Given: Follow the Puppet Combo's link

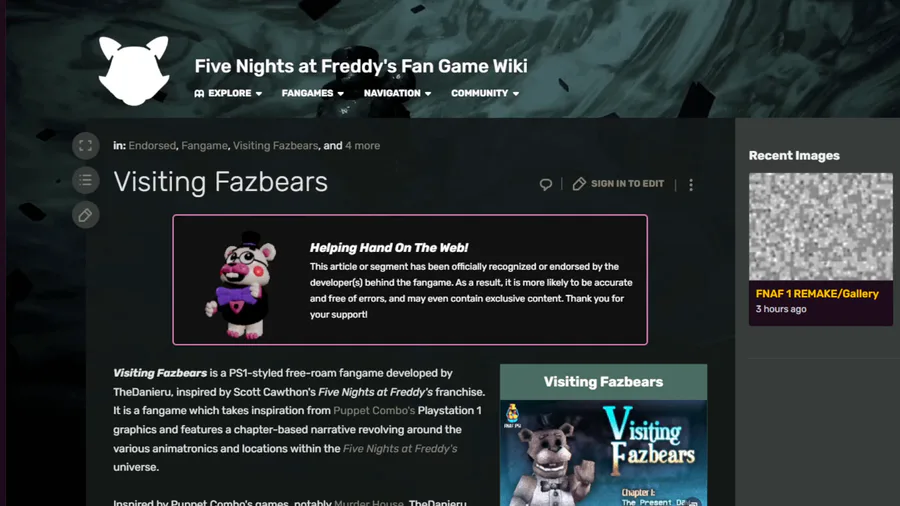Looking at the screenshot, I should point(374,411).
